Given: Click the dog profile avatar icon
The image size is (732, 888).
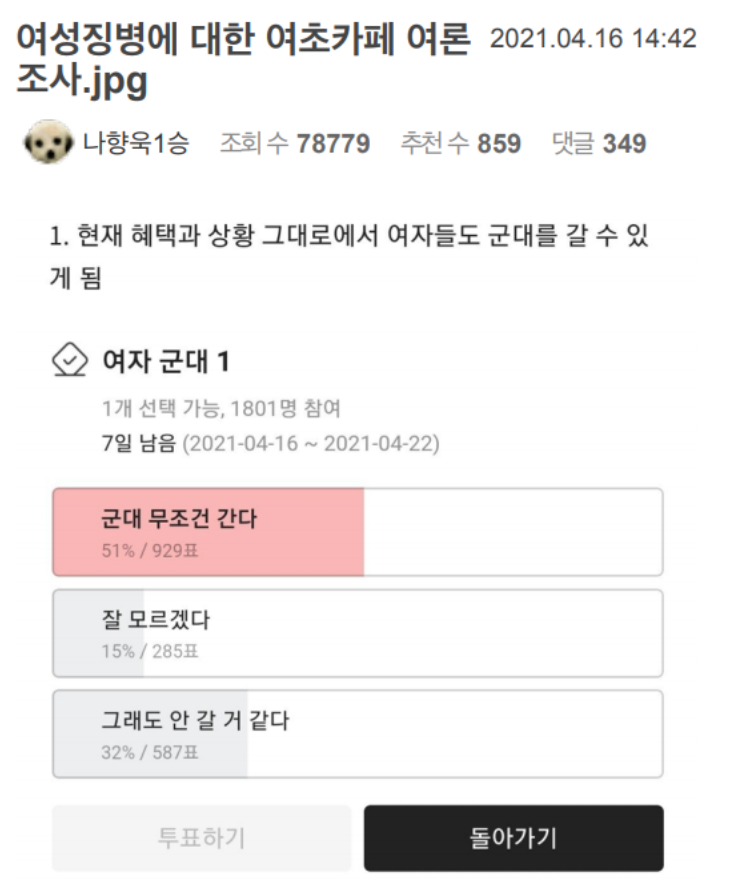Looking at the screenshot, I should pos(47,144).
